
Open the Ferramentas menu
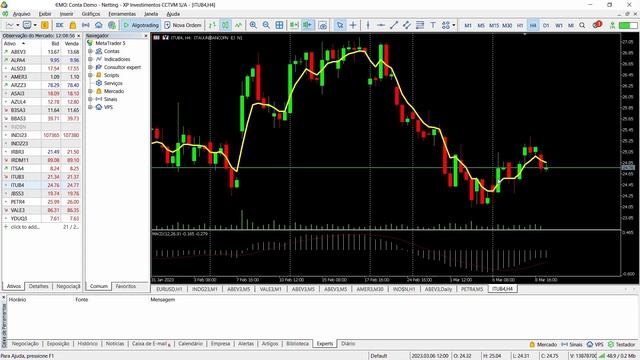(x=122, y=14)
